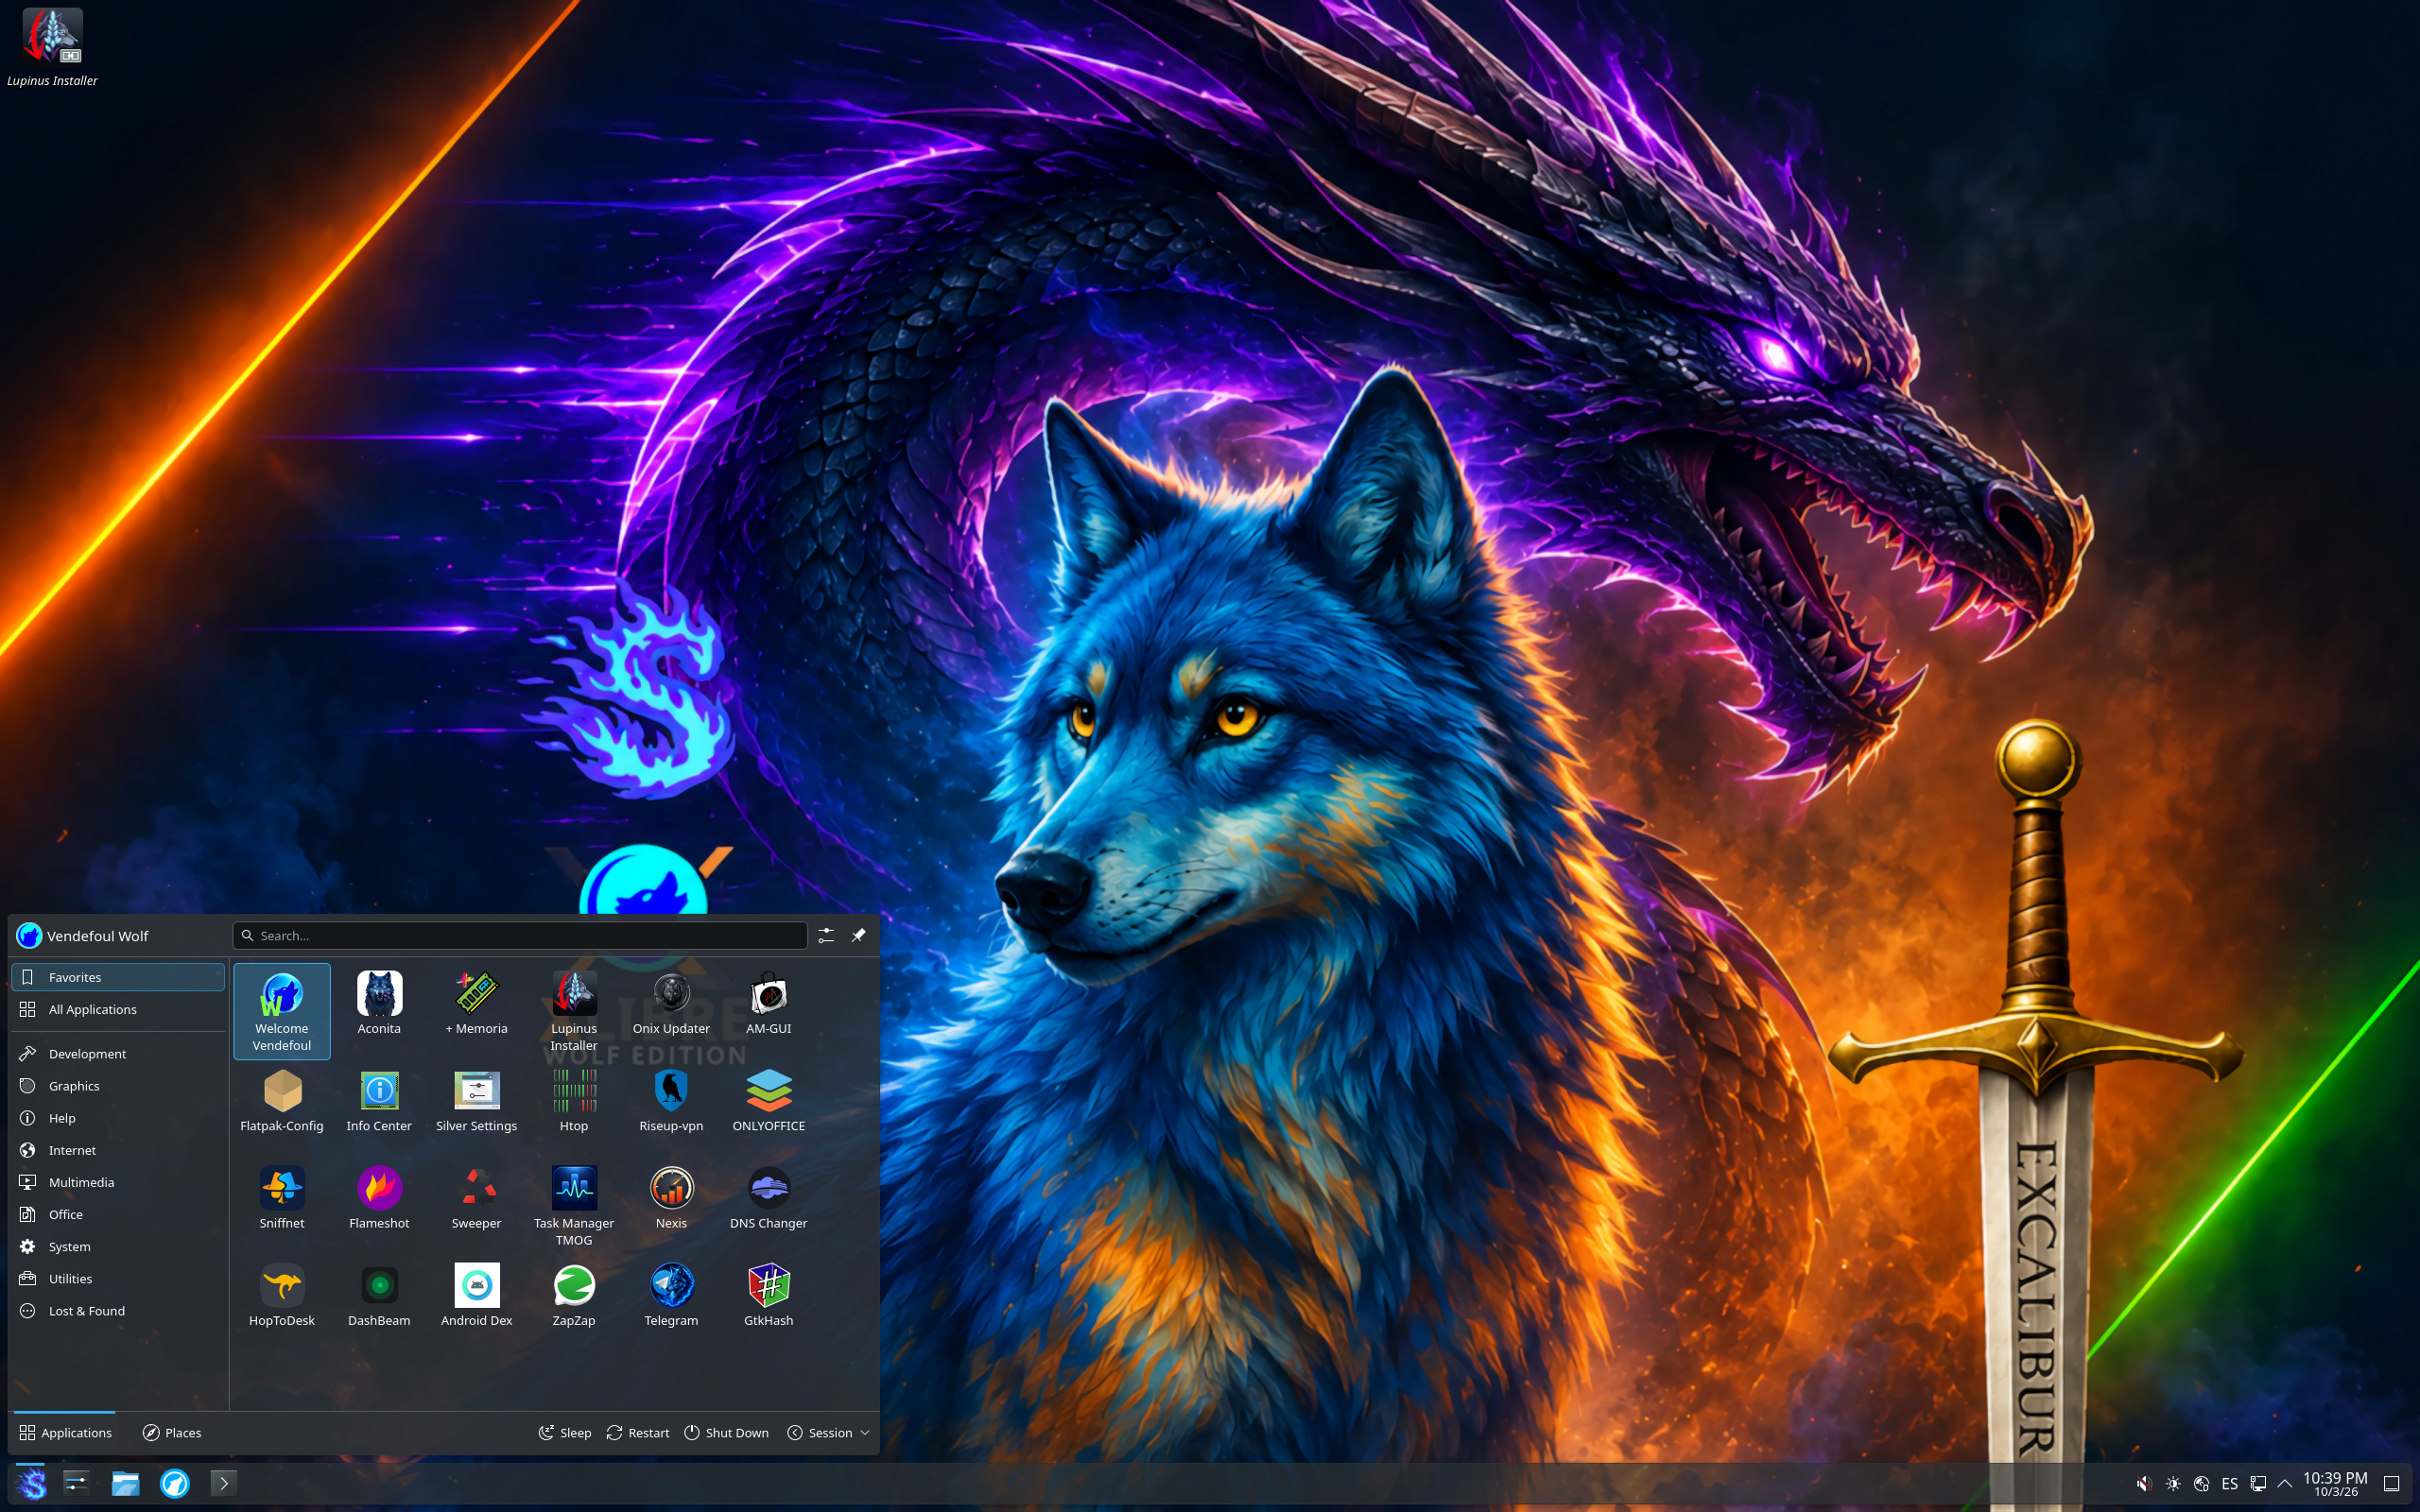Screen dimensions: 2420x1512
Task: Launch Sniffnet network monitor
Action: (x=281, y=1198)
